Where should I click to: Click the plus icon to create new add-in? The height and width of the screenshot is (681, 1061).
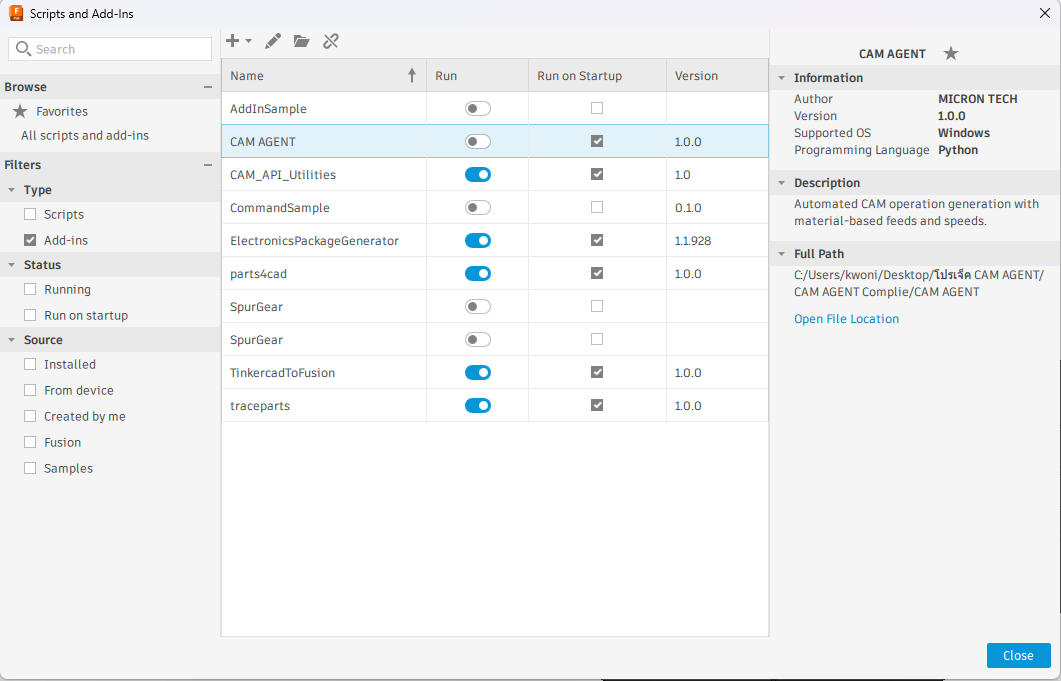click(233, 41)
